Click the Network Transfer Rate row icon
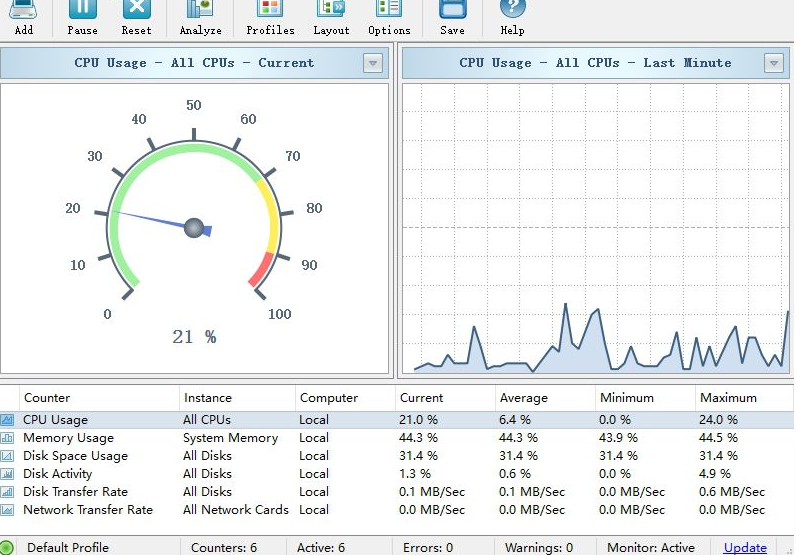 tap(8, 510)
